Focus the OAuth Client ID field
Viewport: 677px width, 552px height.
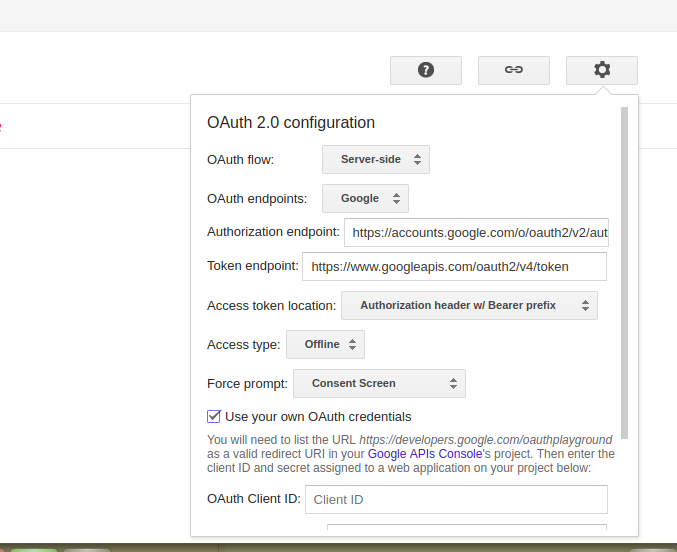pos(456,499)
